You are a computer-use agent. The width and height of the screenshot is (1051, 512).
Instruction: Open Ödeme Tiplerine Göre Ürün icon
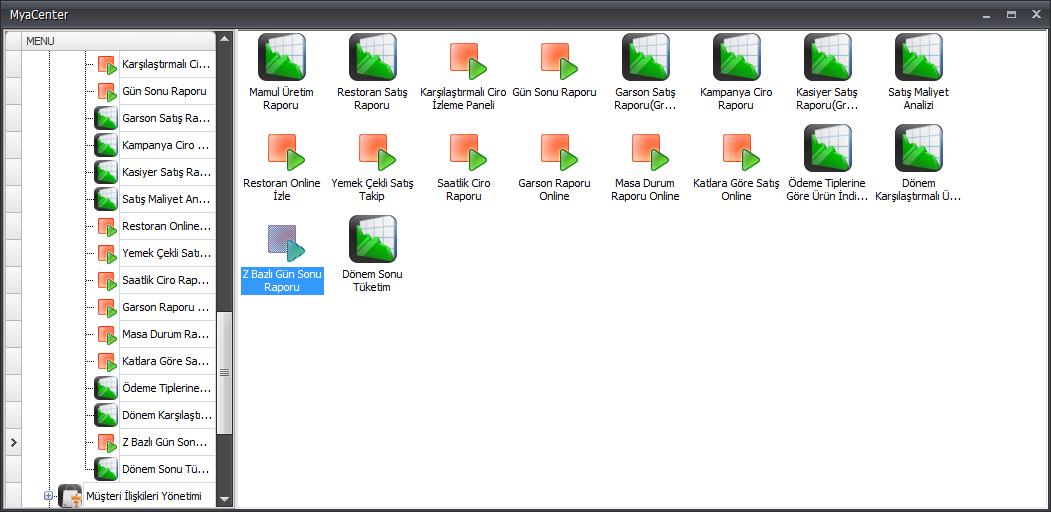click(x=828, y=148)
